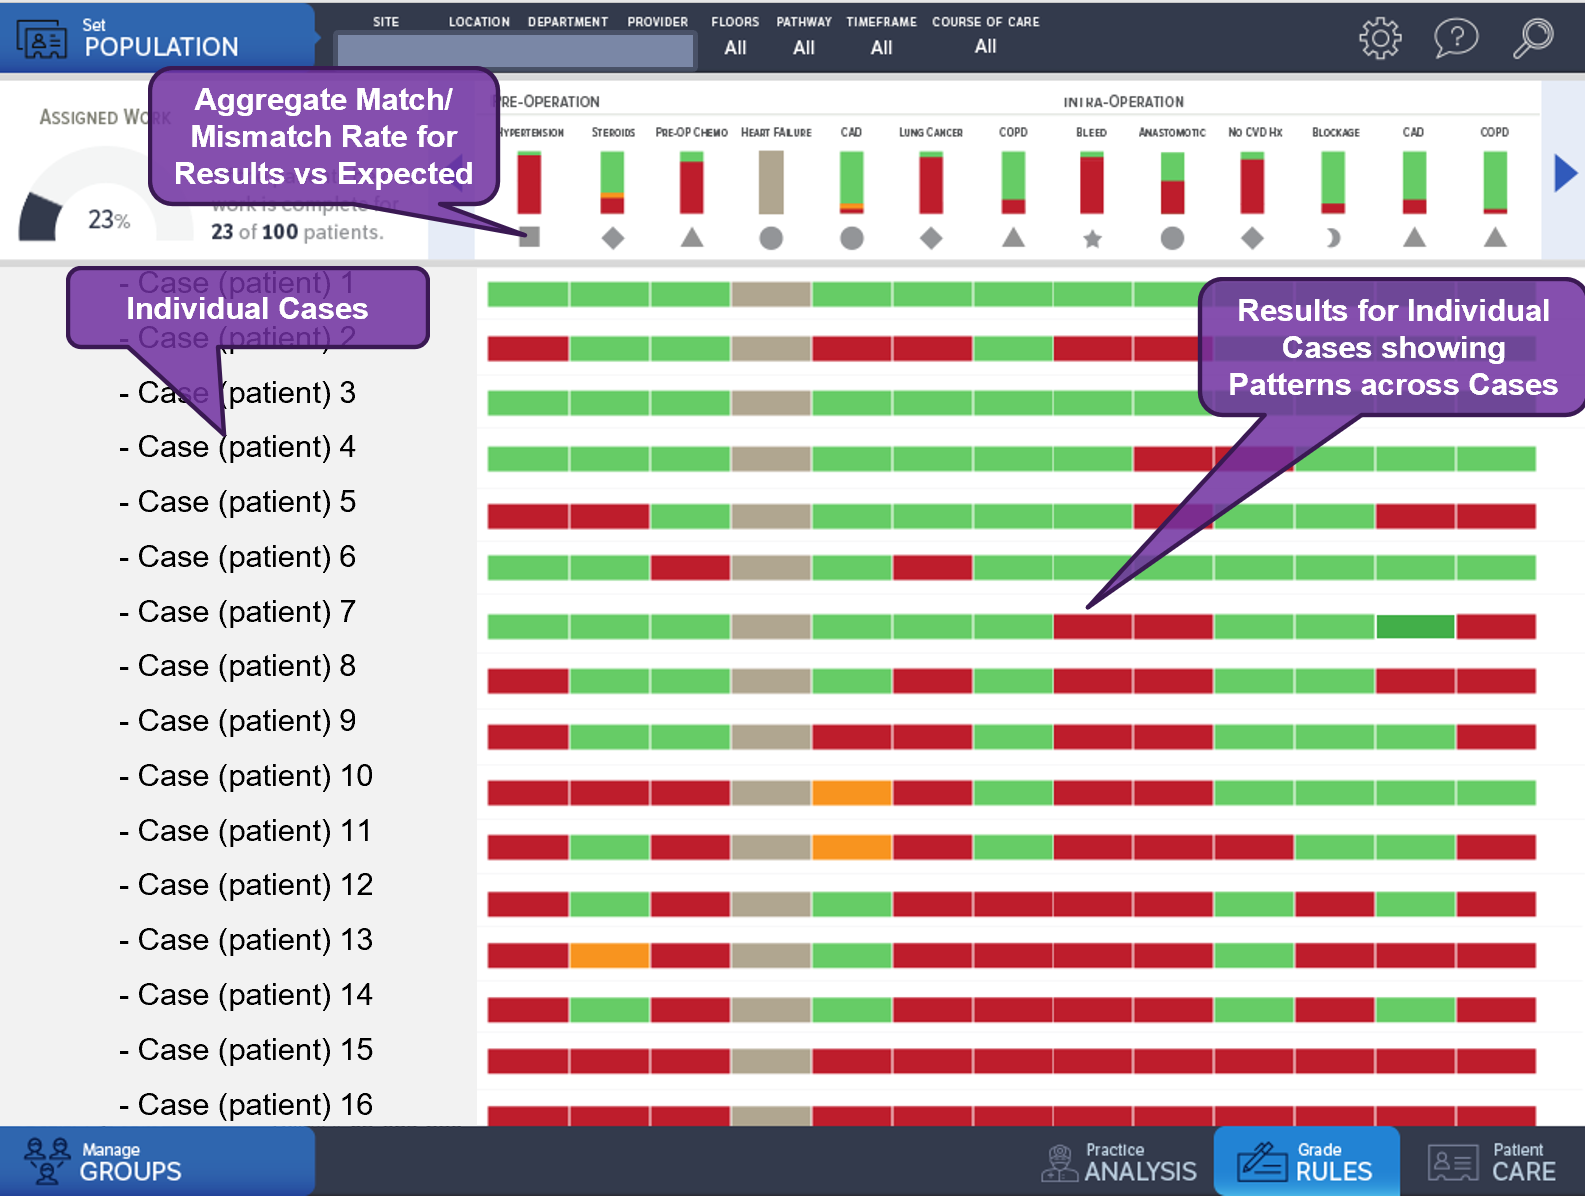Click the '23 of 100 patients' text

tap(297, 232)
